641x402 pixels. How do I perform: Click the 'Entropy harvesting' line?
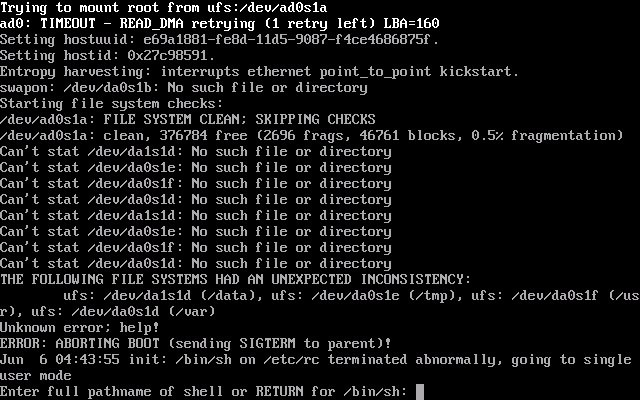259,72
